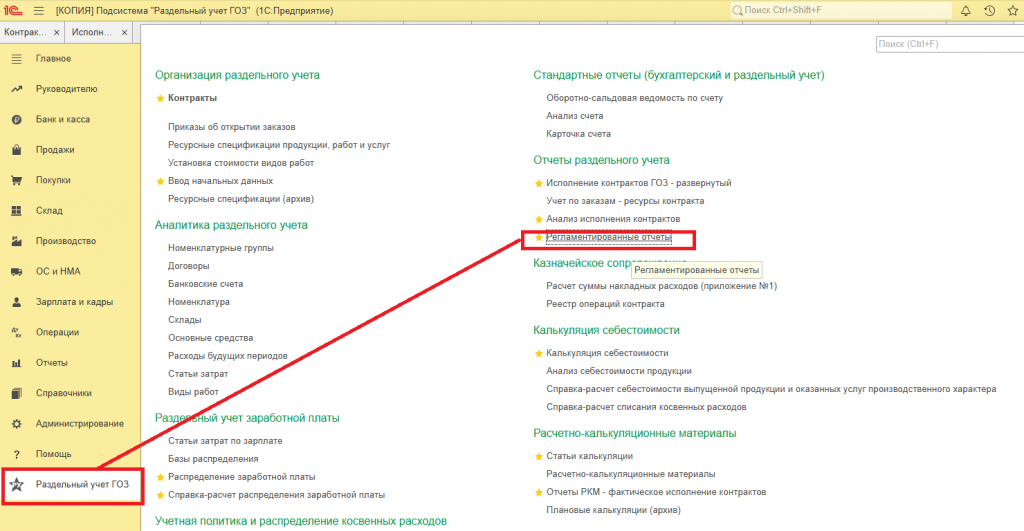Open the Контракты link
Image resolution: width=1024 pixels, height=531 pixels.
tap(192, 98)
